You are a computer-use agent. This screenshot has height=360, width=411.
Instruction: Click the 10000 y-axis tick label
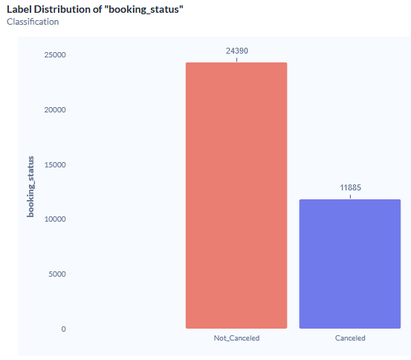pos(55,219)
